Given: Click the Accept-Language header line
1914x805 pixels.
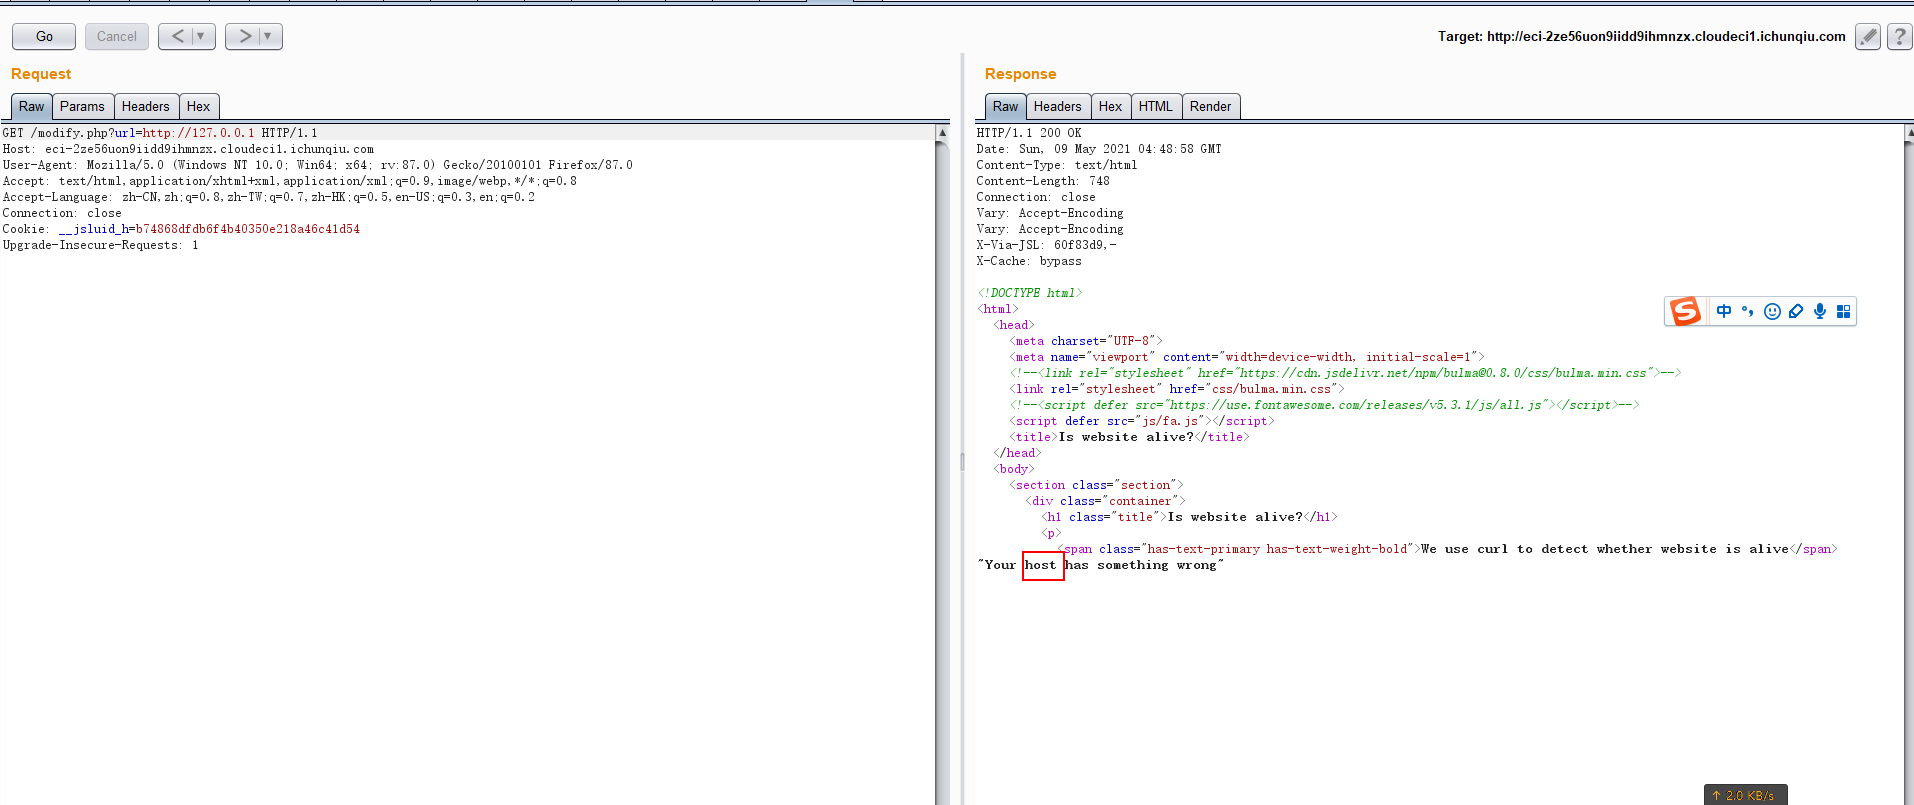Looking at the screenshot, I should (x=268, y=197).
